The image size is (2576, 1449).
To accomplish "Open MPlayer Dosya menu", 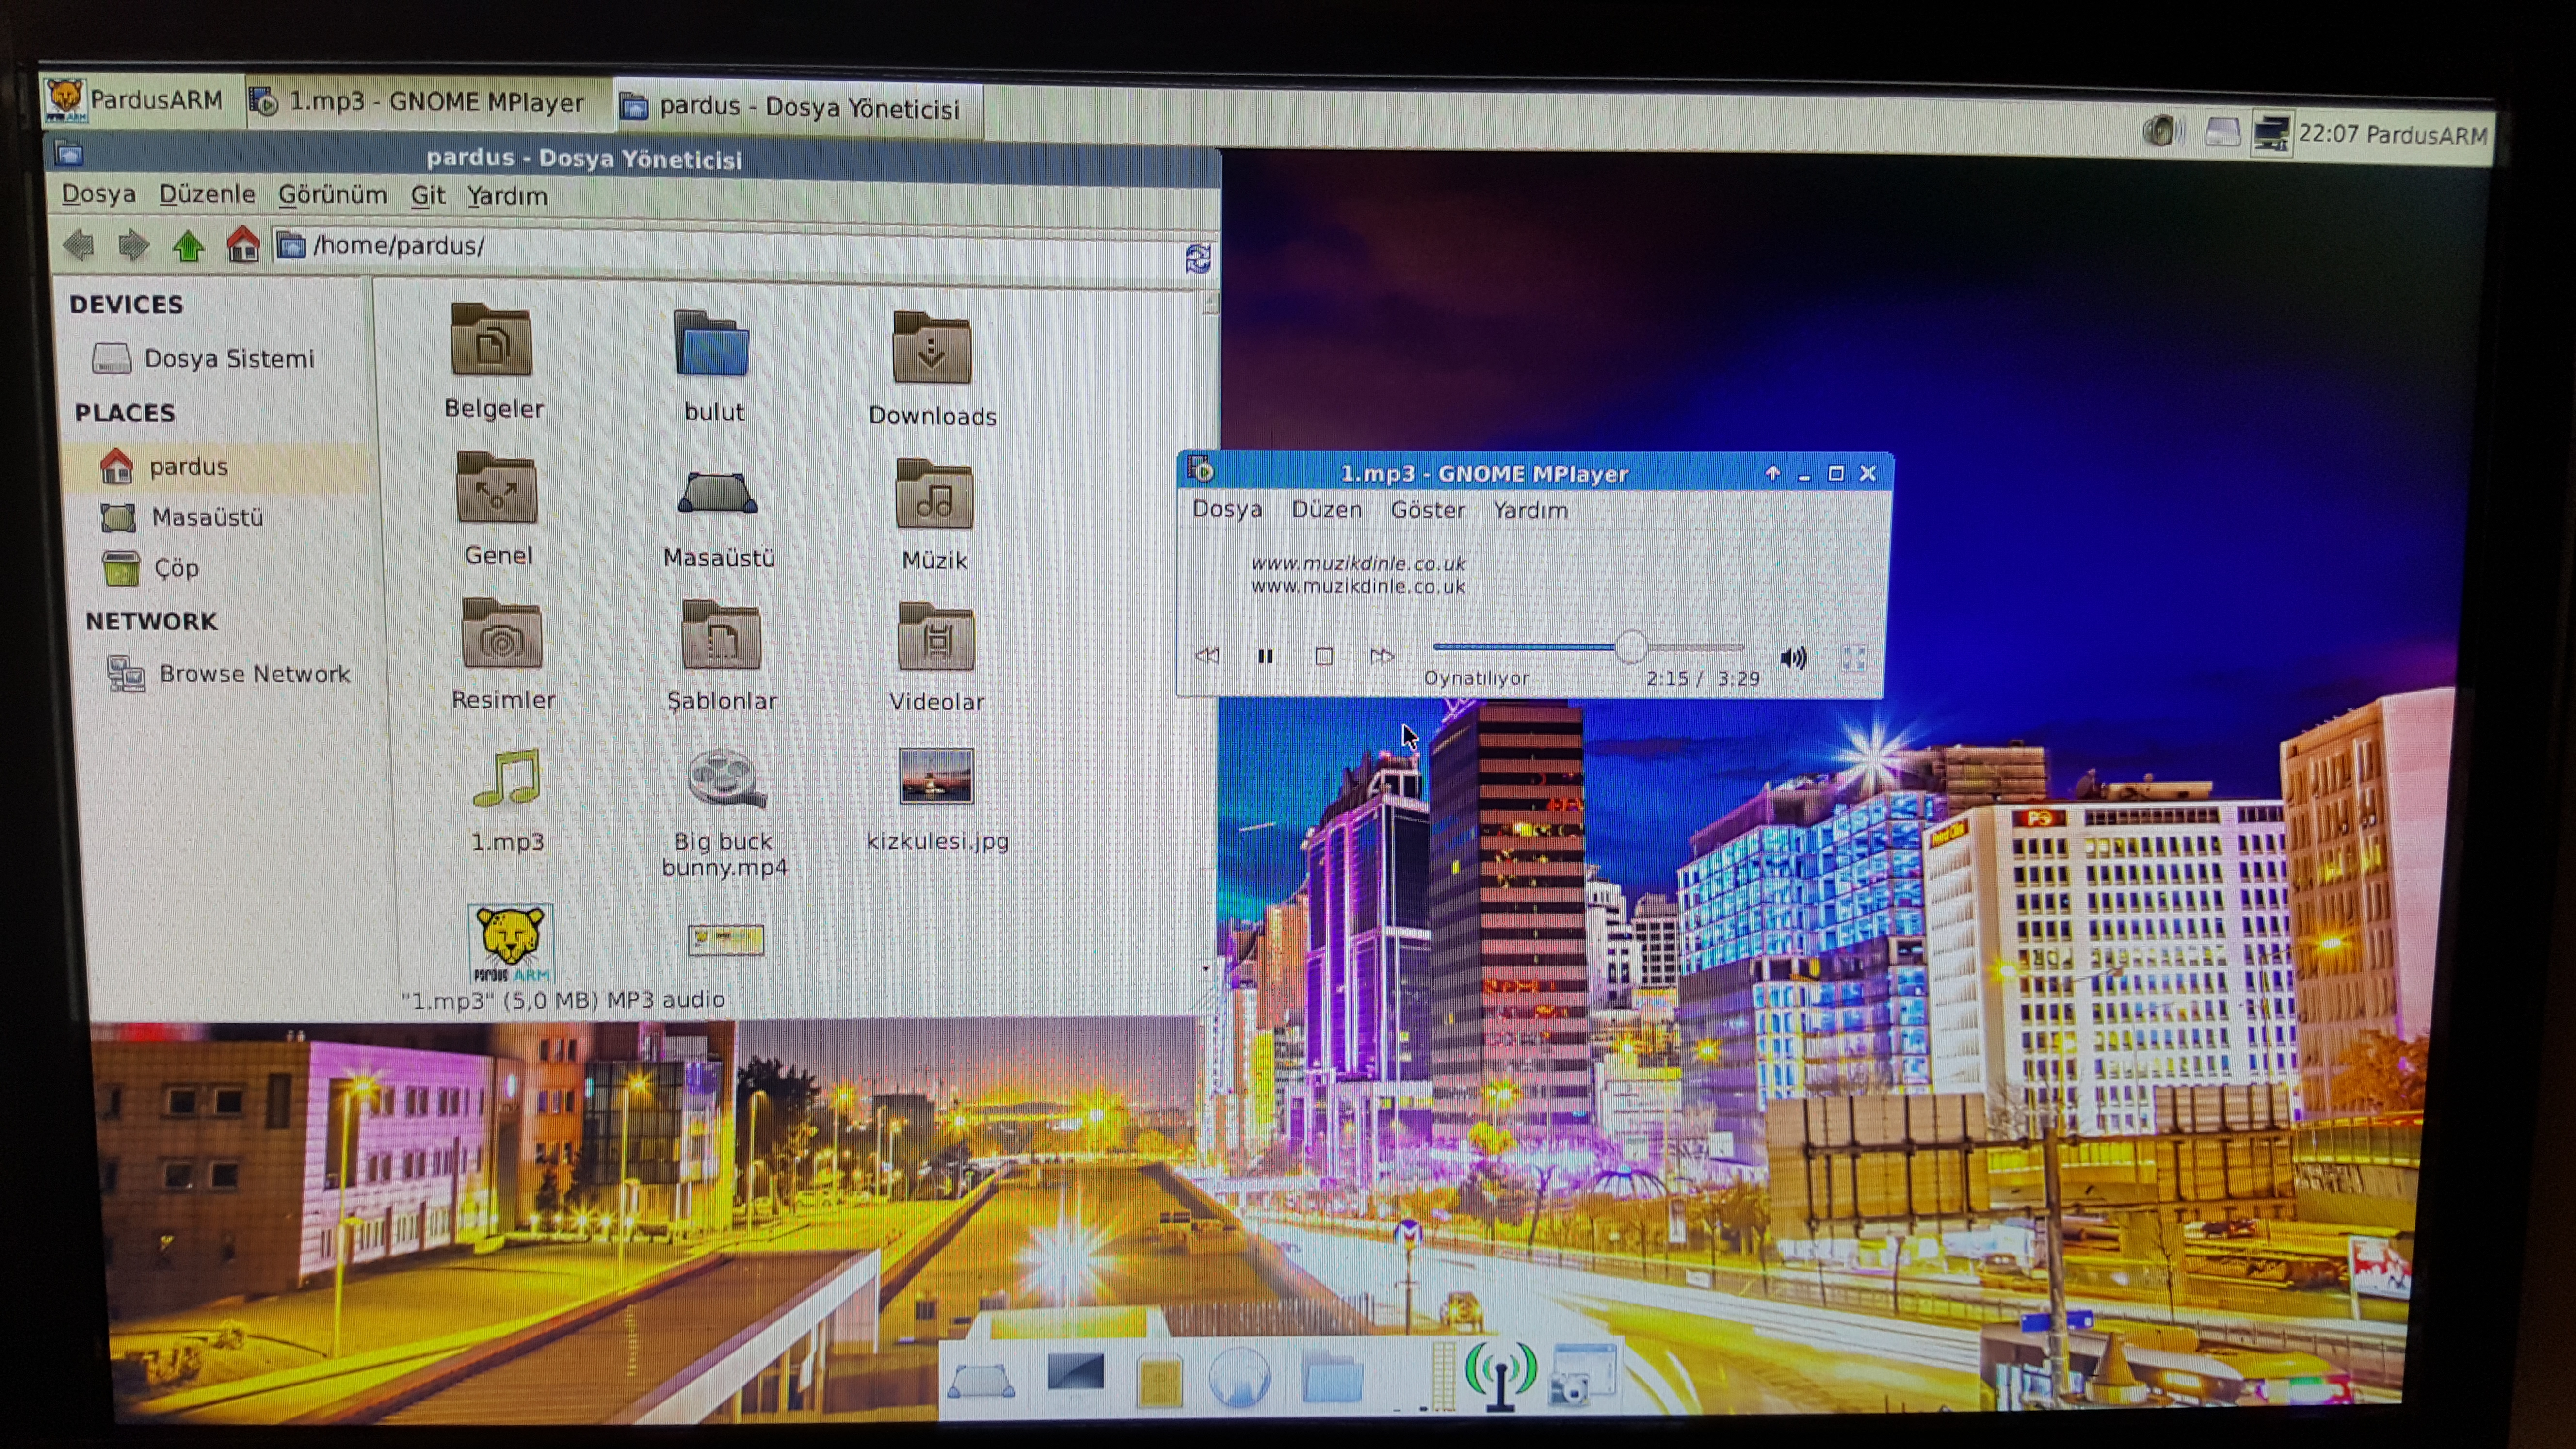I will point(1227,509).
